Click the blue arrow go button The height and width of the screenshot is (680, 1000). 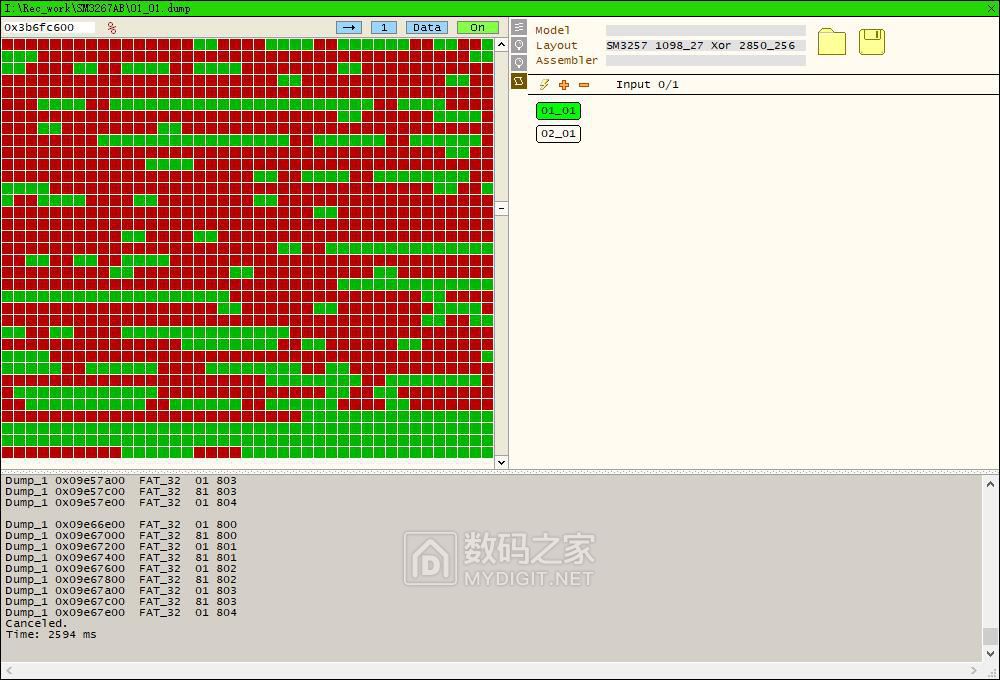(x=349, y=27)
